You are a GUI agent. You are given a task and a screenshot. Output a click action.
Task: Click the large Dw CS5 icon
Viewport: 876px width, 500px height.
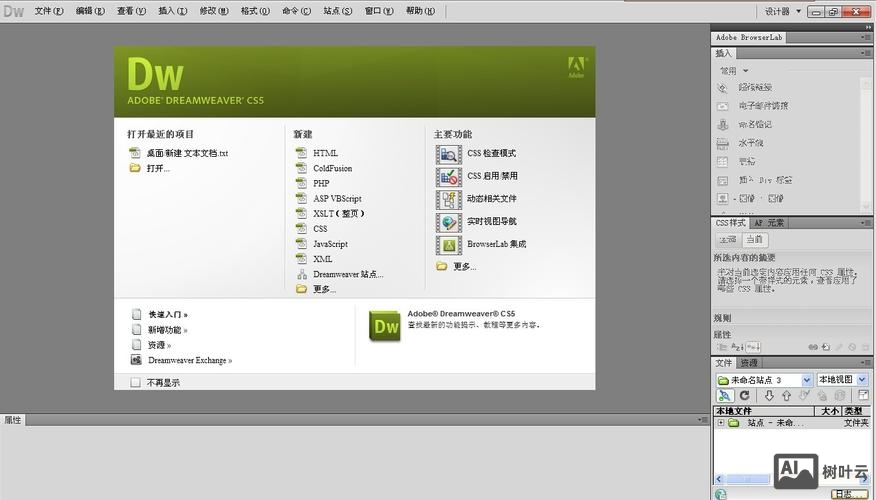click(385, 326)
